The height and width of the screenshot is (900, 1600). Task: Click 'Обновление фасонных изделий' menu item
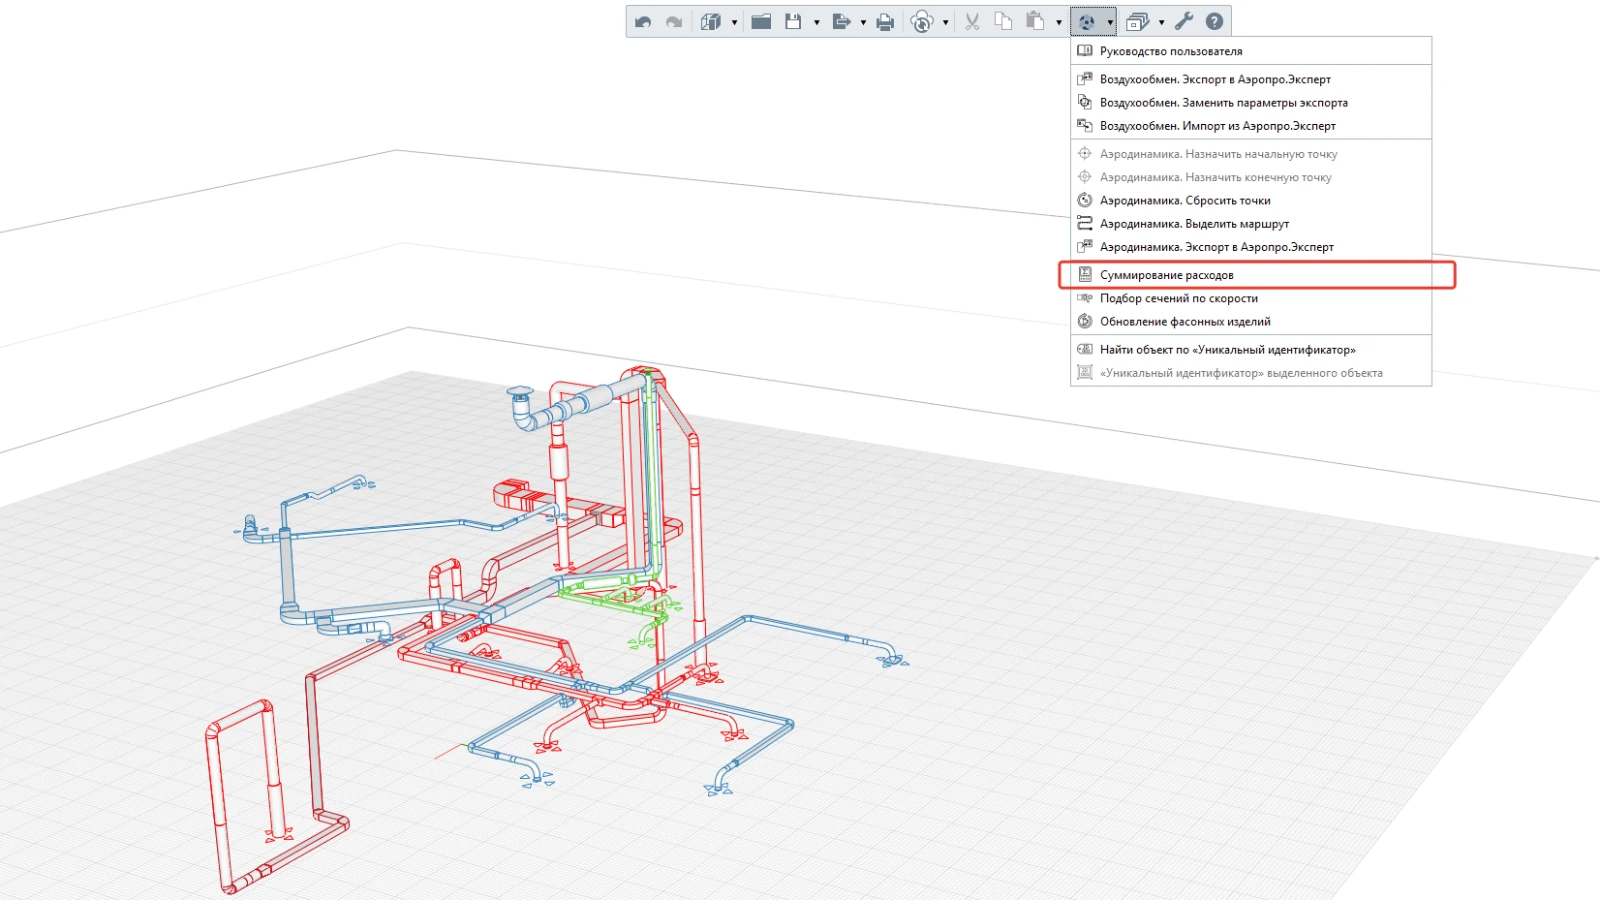click(x=1184, y=321)
